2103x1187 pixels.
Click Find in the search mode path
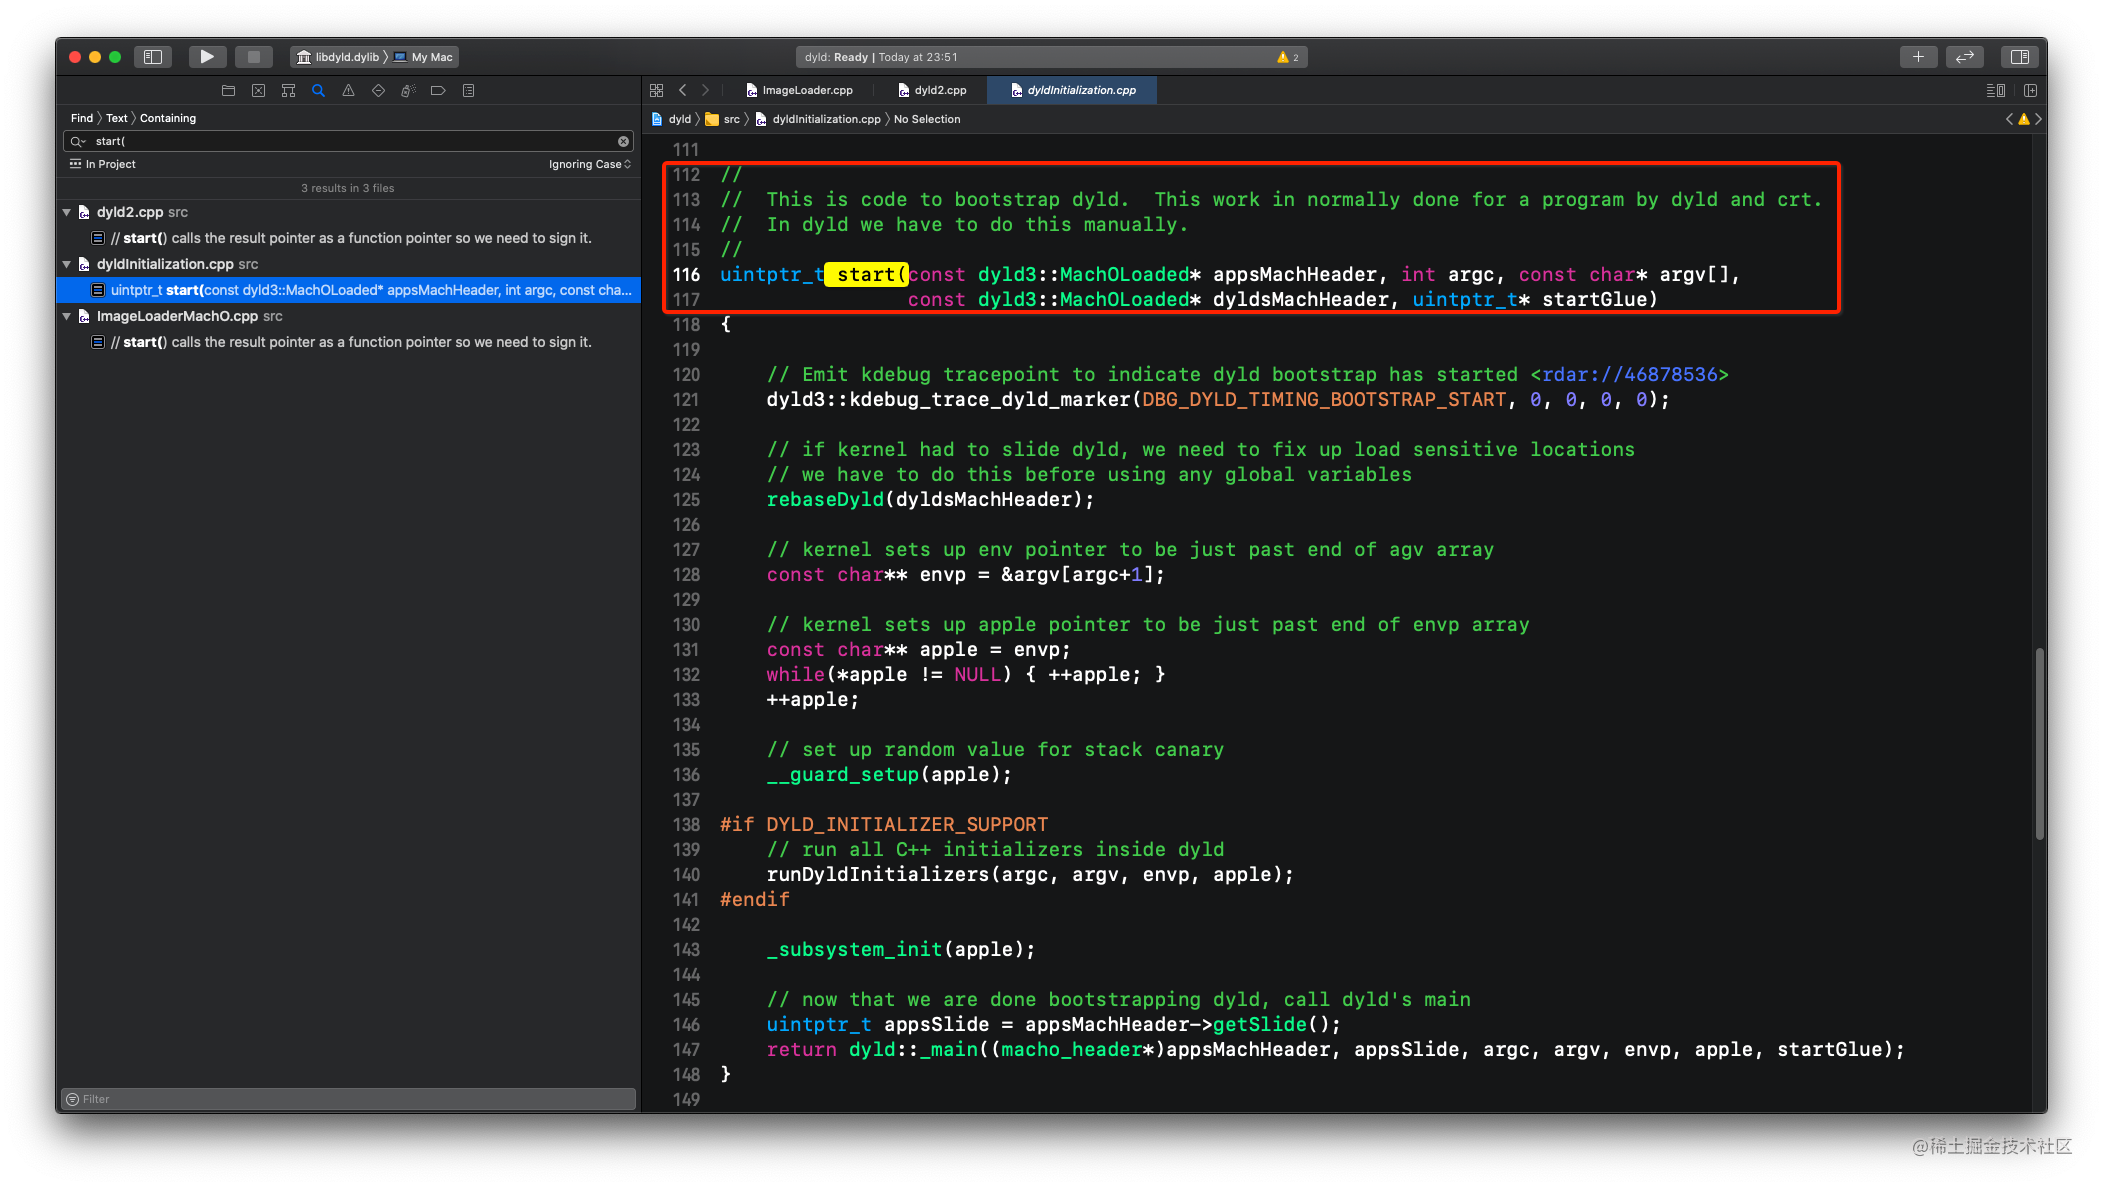(x=82, y=118)
